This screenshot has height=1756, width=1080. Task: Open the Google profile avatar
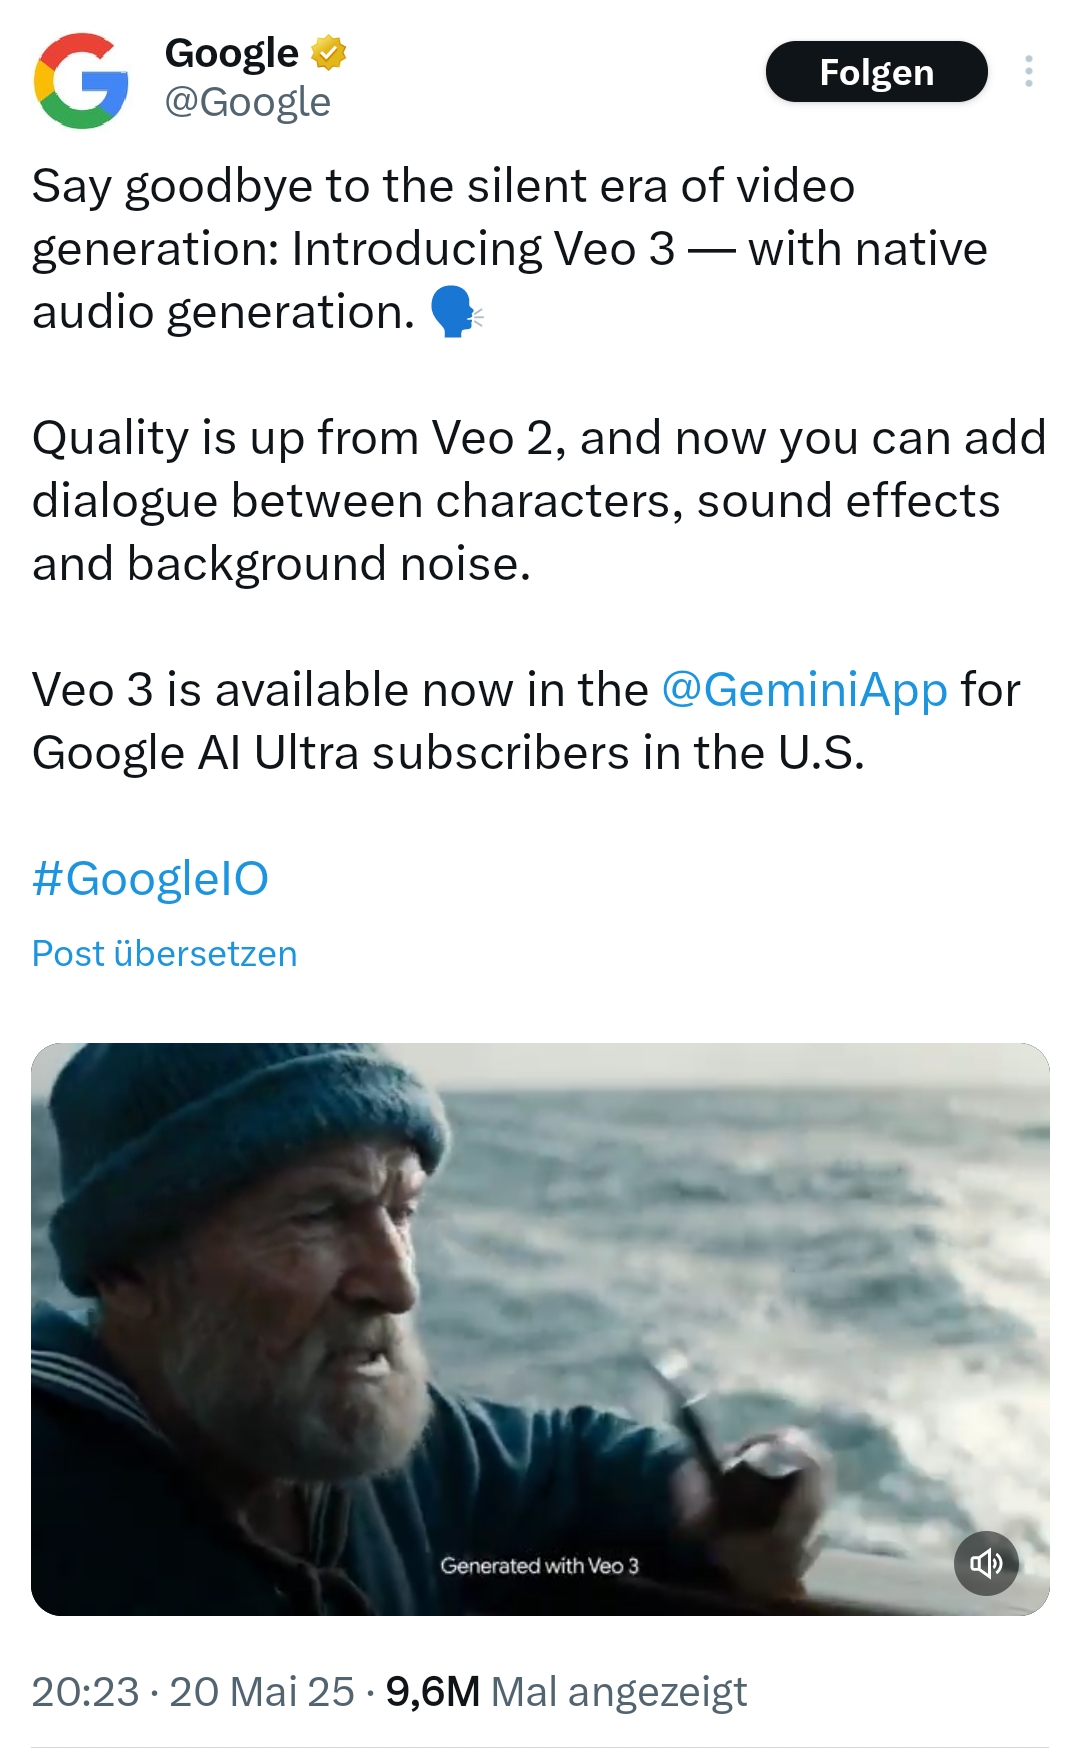click(x=81, y=81)
